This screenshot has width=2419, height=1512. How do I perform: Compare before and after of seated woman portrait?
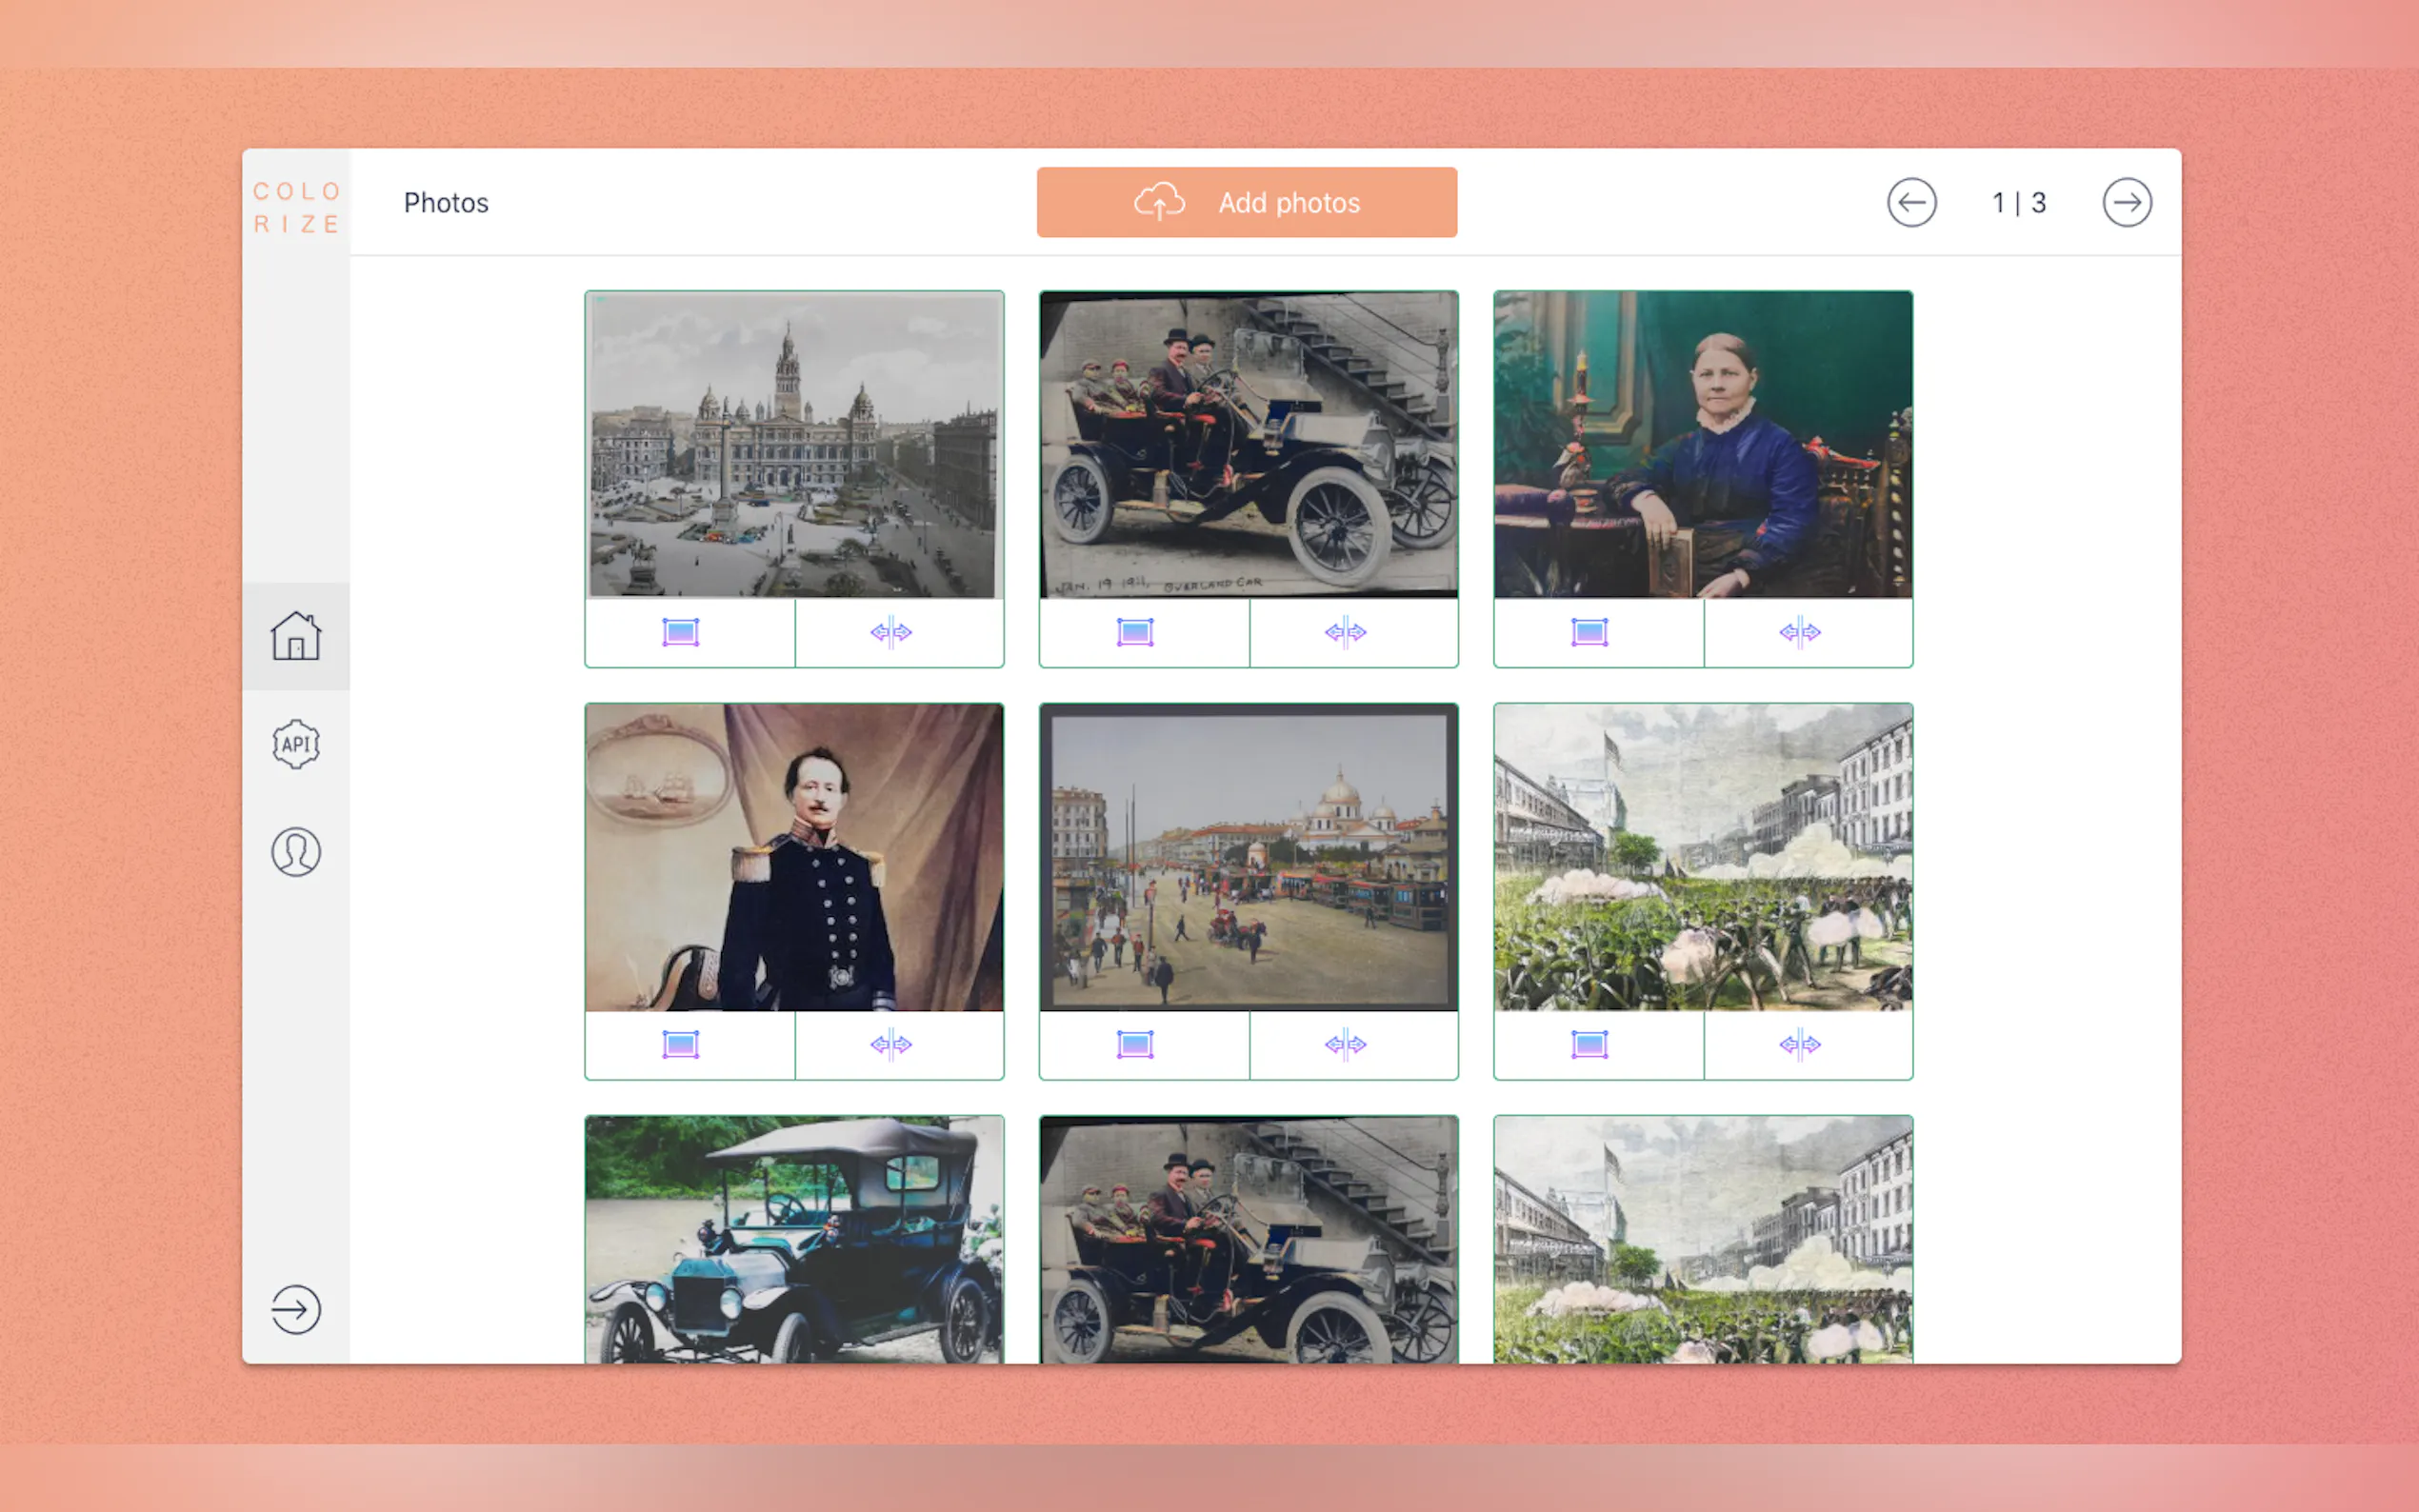[1799, 632]
